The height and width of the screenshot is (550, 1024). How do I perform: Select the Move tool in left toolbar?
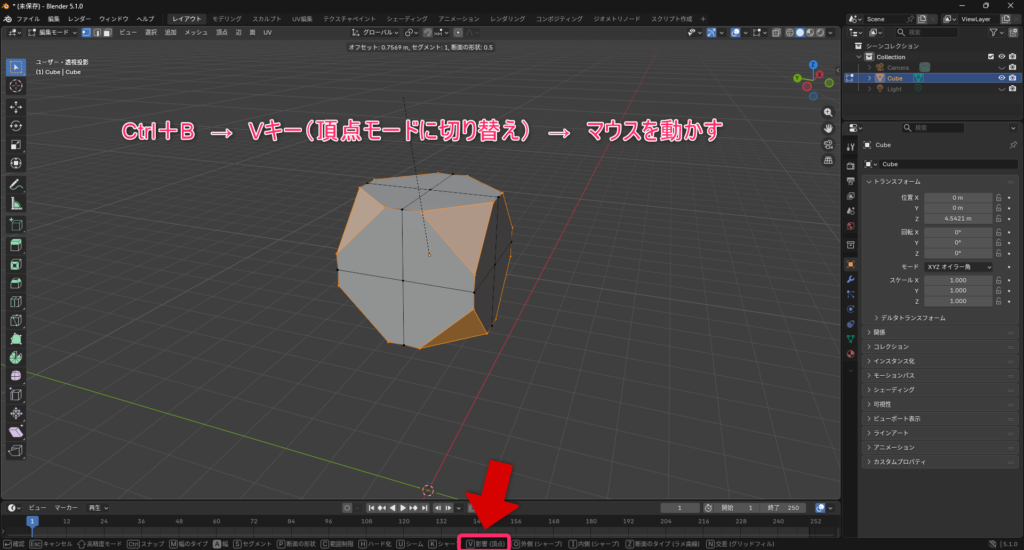pyautogui.click(x=16, y=106)
